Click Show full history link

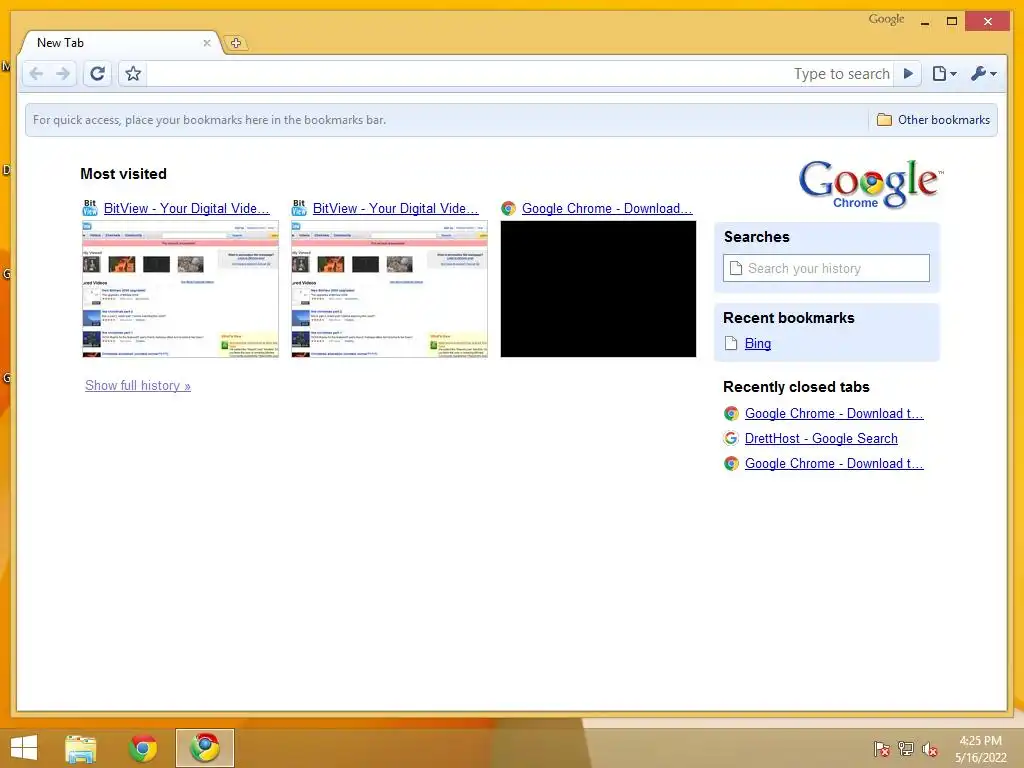tap(138, 385)
